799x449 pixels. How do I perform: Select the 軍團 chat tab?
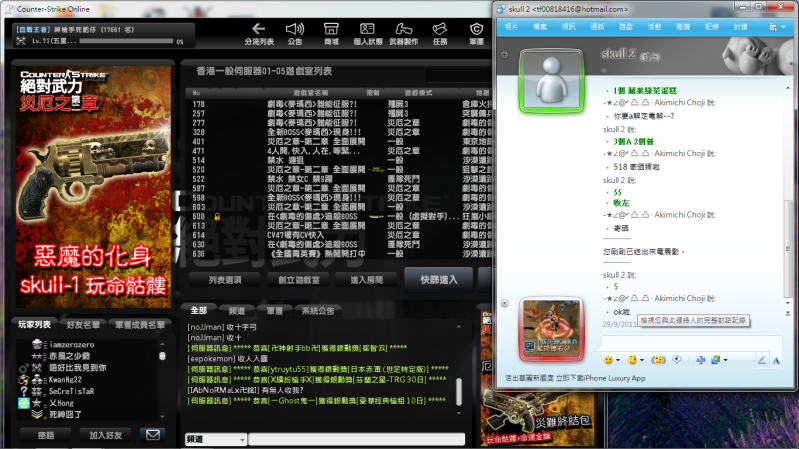(x=274, y=311)
